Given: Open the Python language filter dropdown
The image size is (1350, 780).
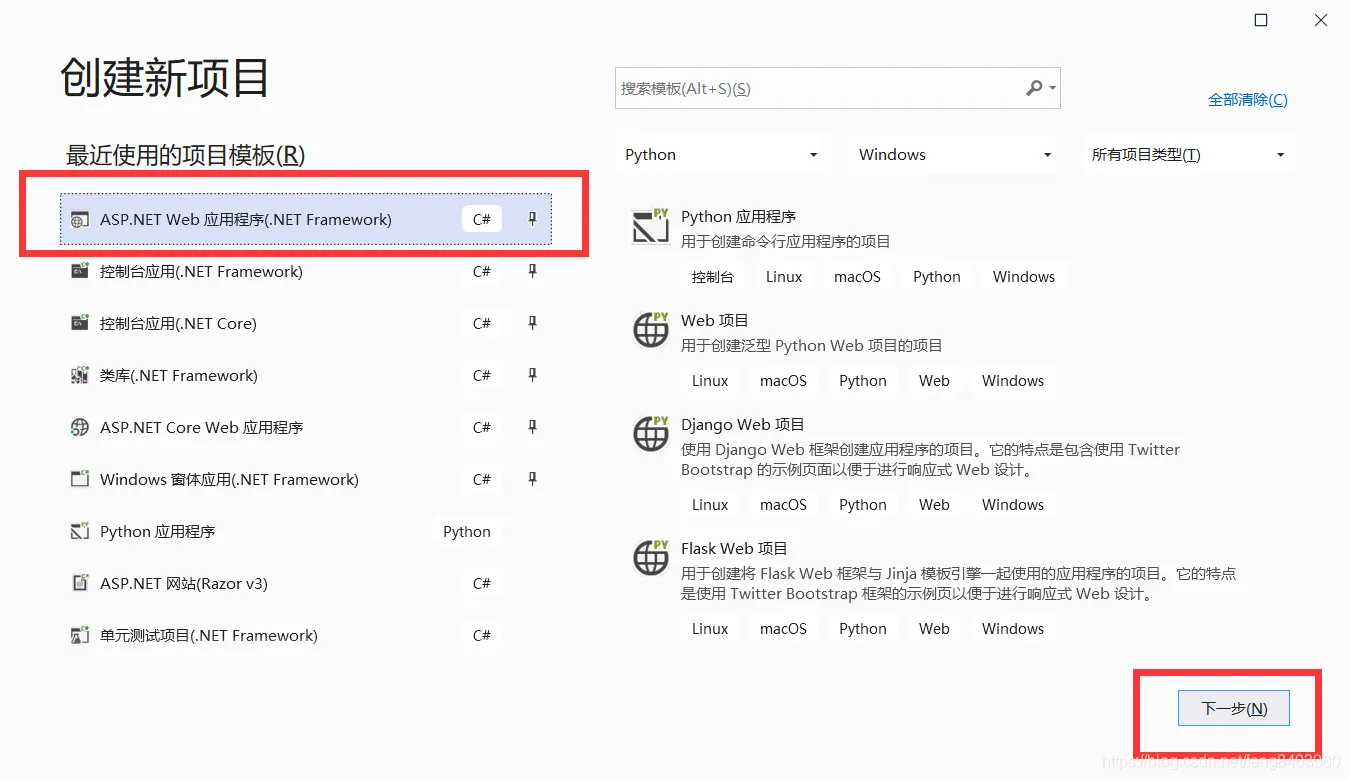Looking at the screenshot, I should pyautogui.click(x=721, y=155).
